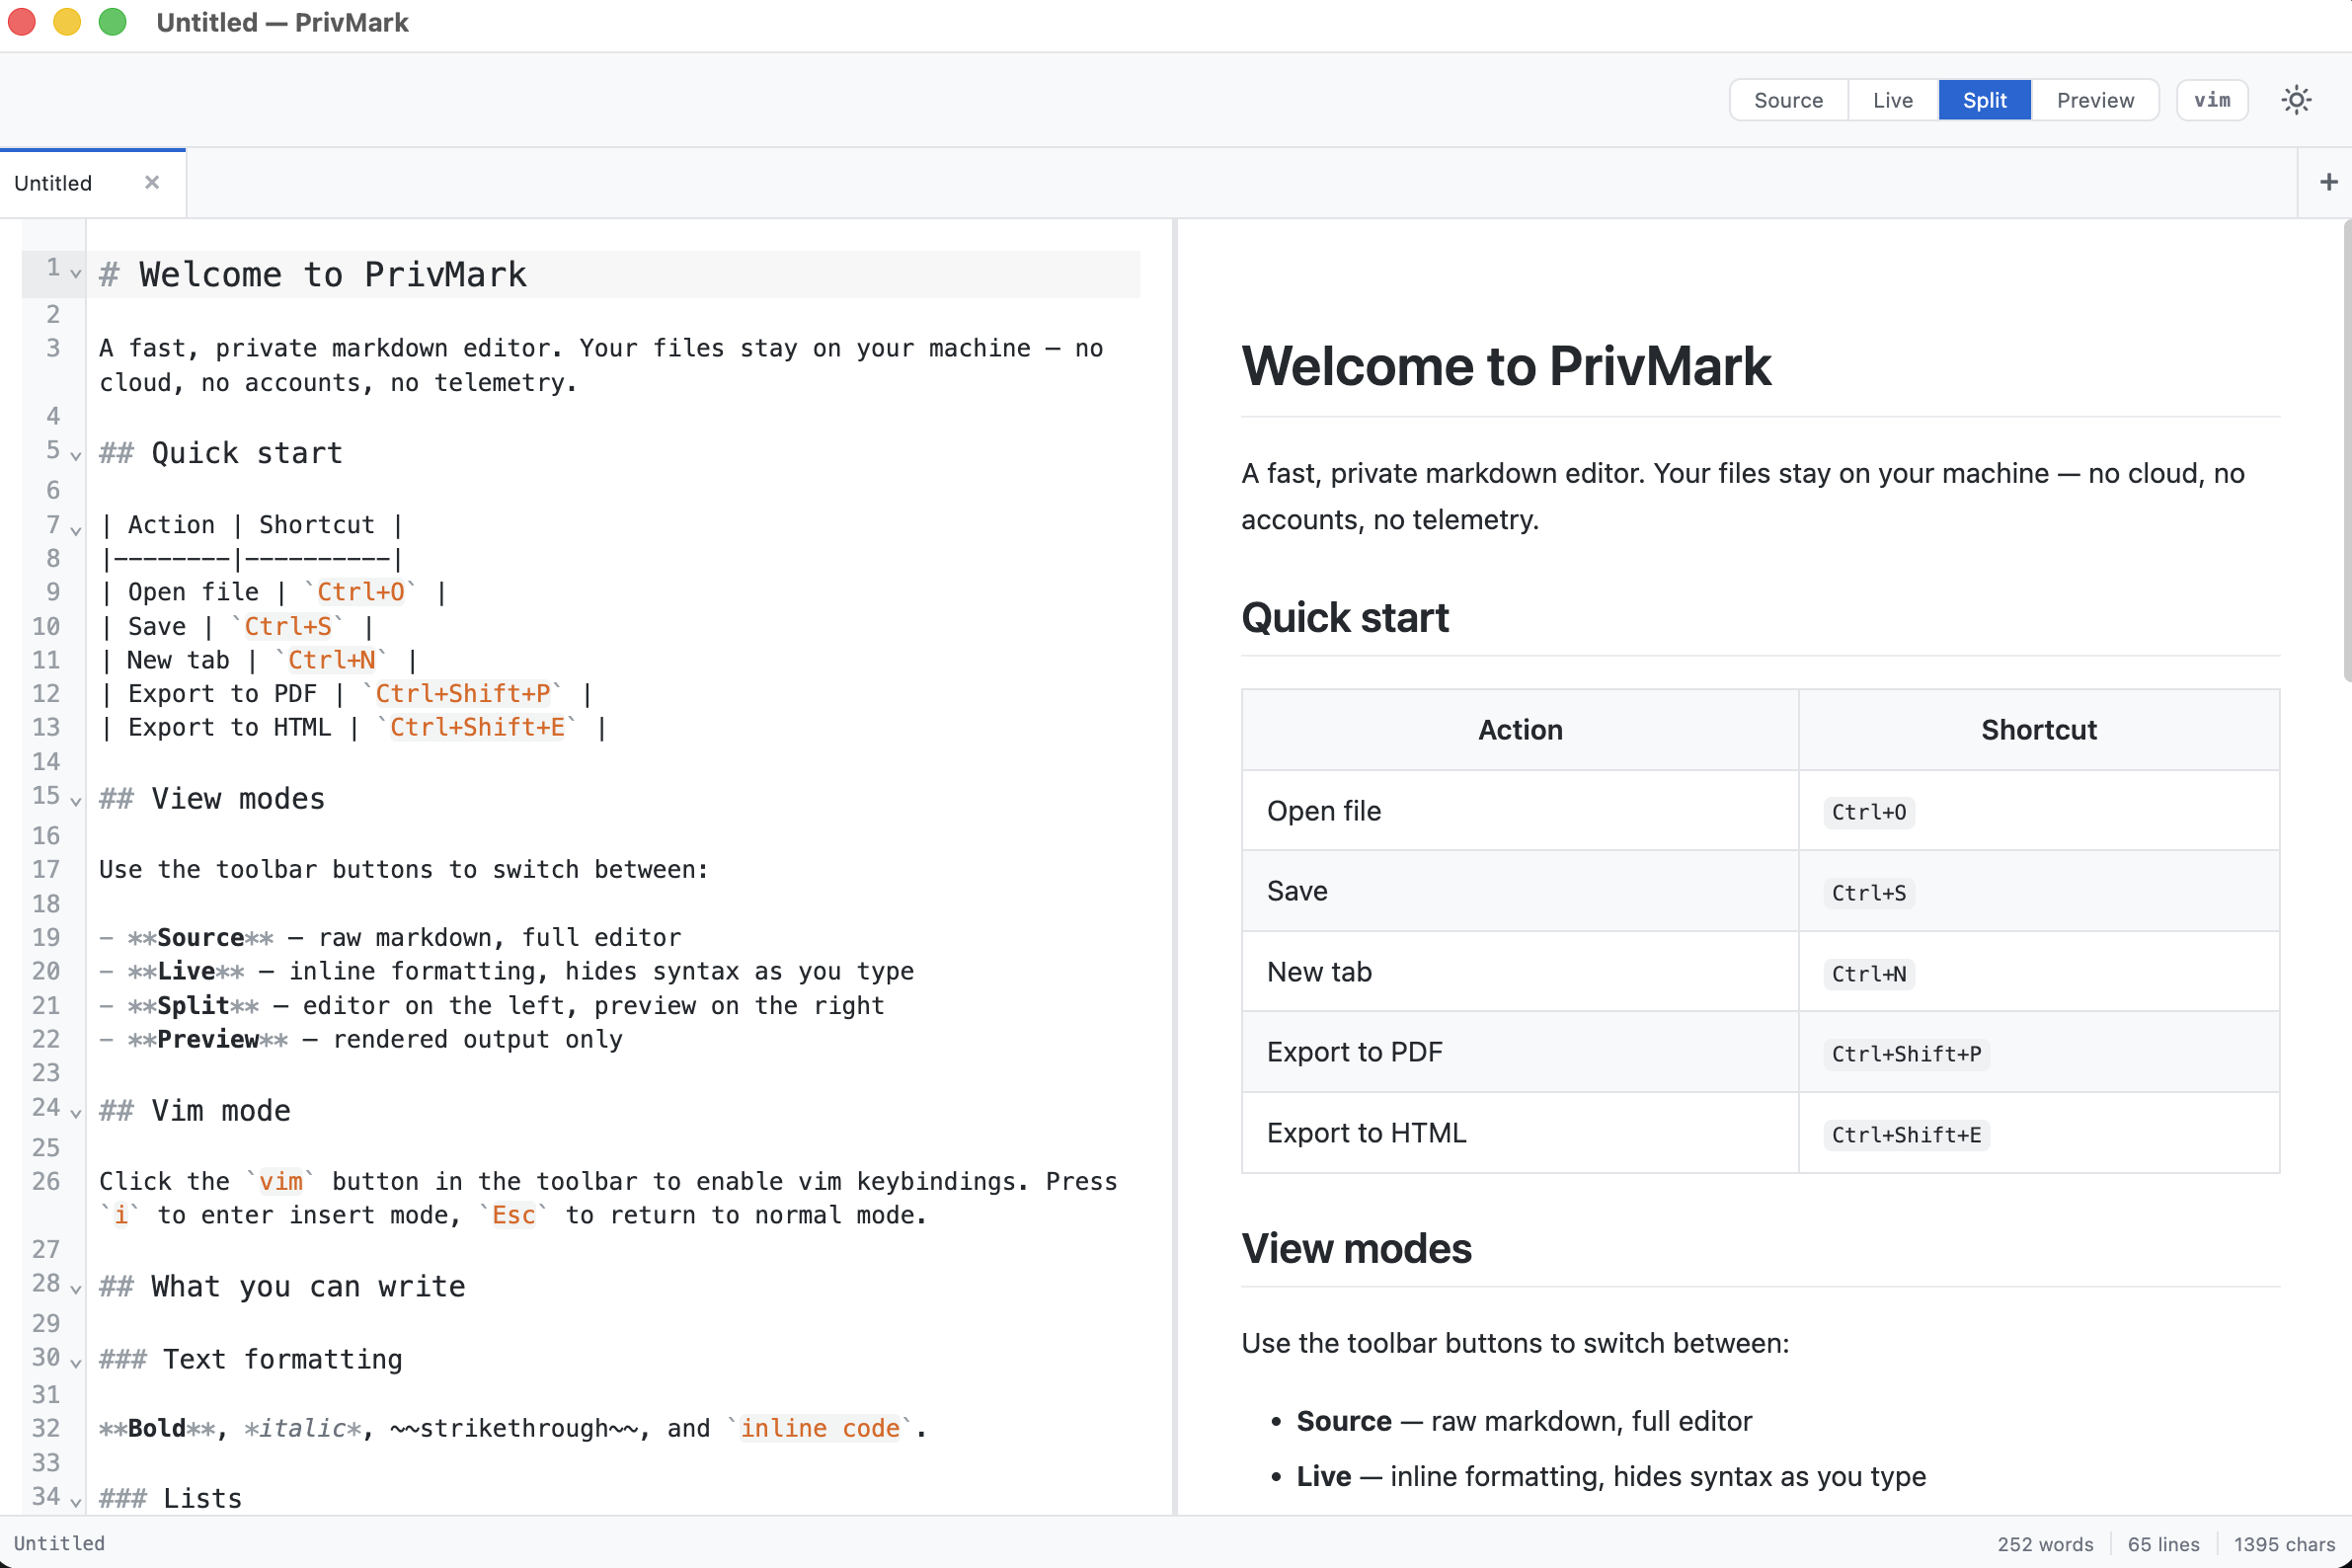2352x1568 pixels.
Task: Switch to Live view mode
Action: 1892,99
